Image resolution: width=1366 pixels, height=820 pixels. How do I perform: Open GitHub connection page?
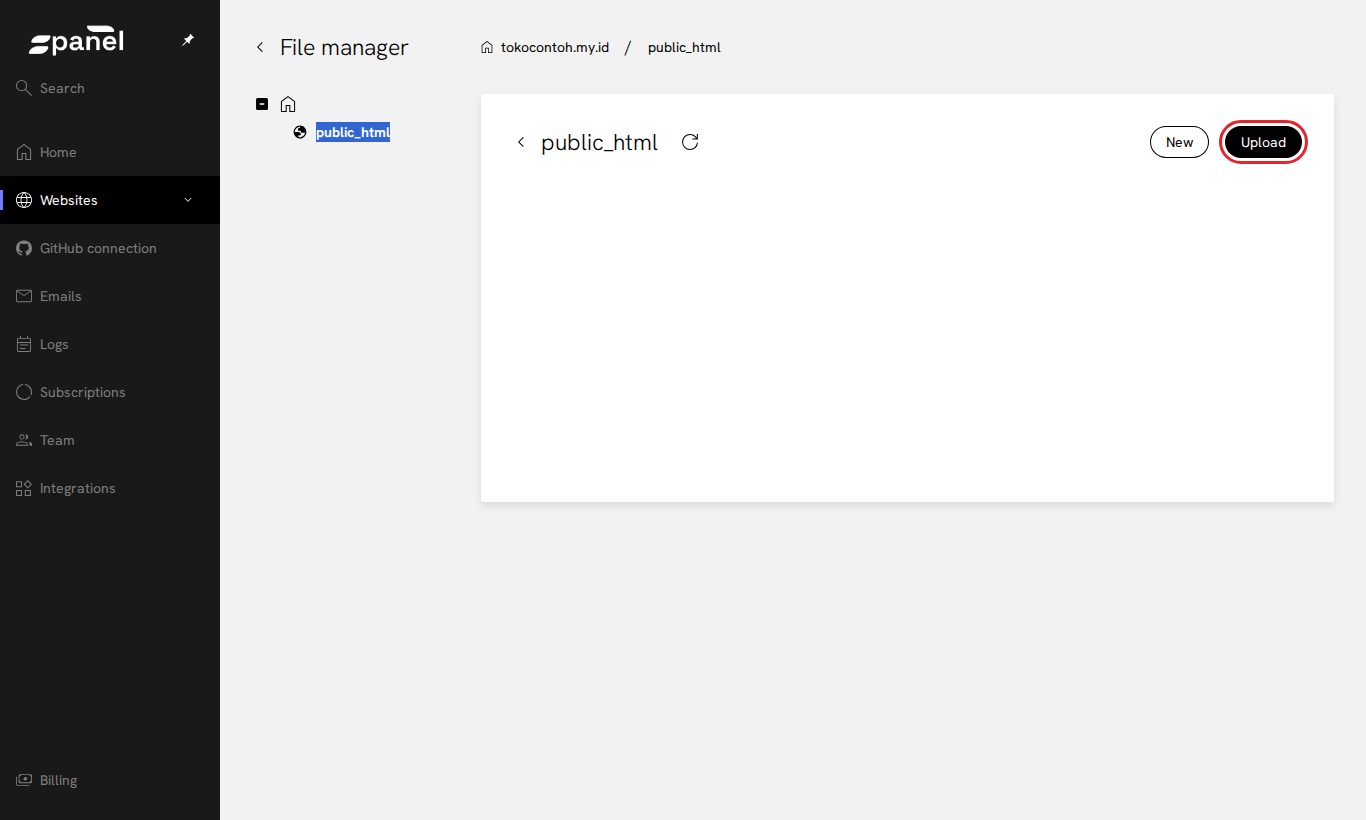point(98,248)
